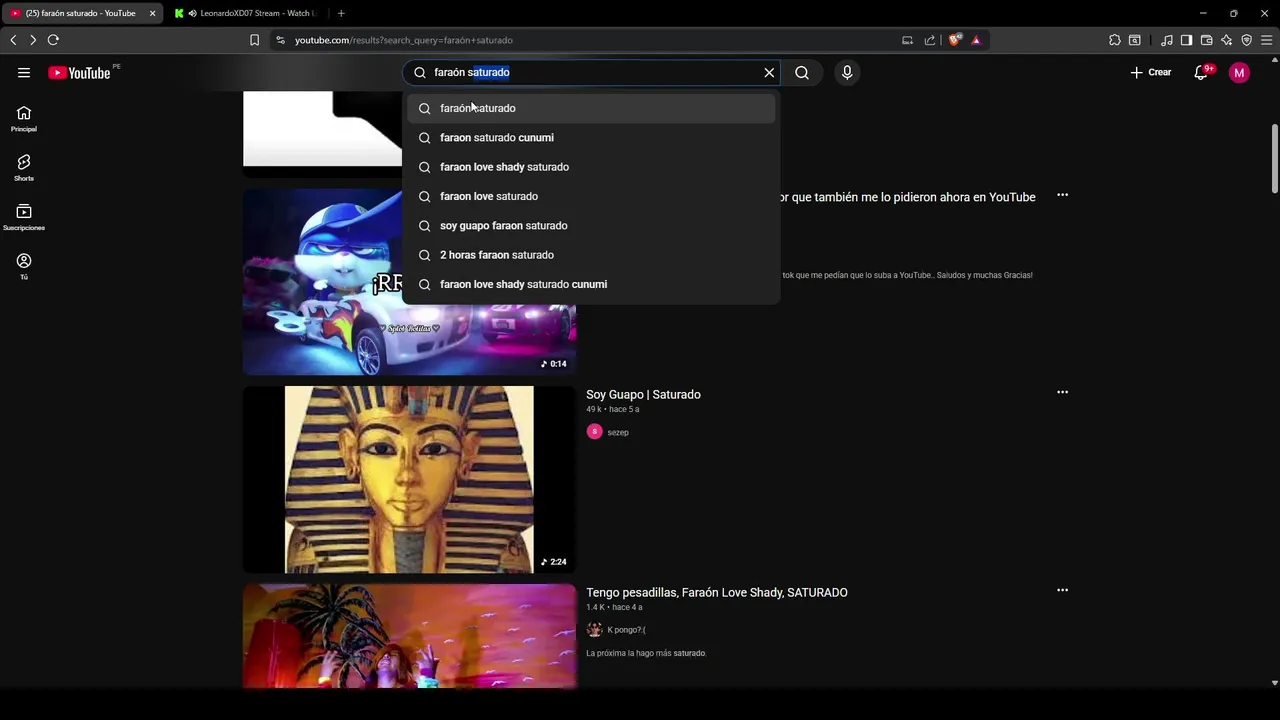
Task: Select suggestion "2 horas faraon saturado"
Action: click(591, 255)
